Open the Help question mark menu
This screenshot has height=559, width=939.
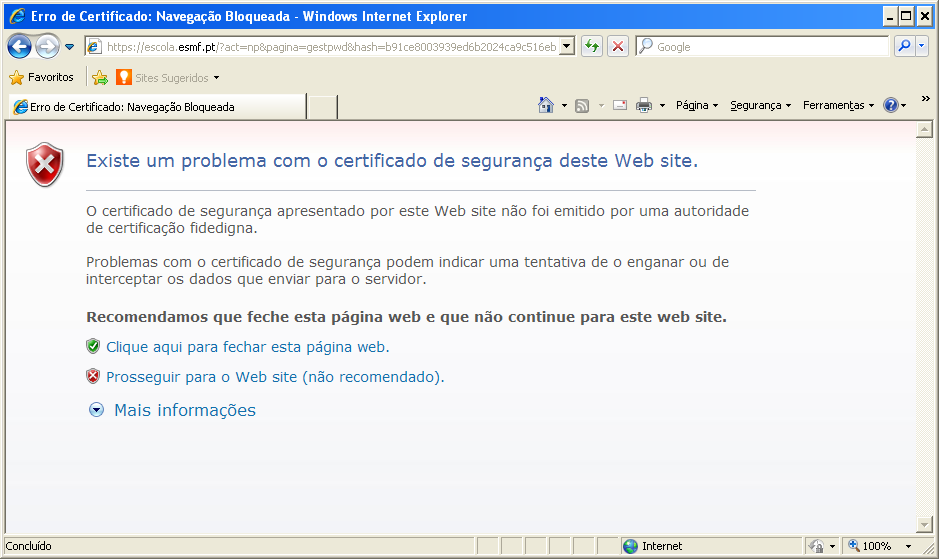(891, 105)
